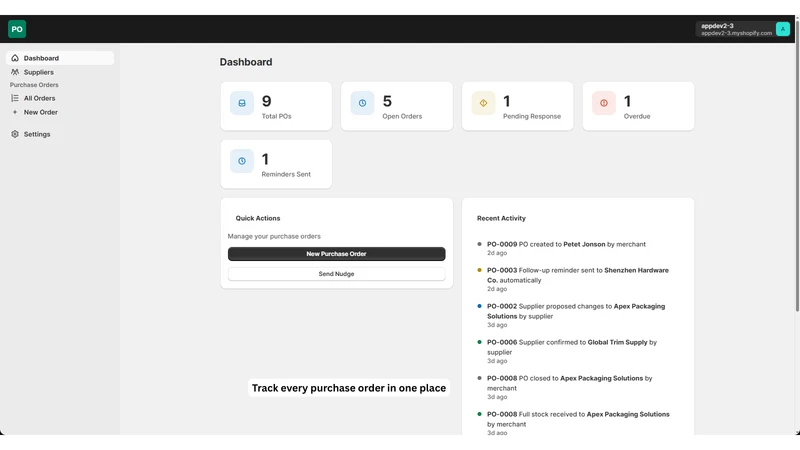The height and width of the screenshot is (450, 800).
Task: Open Settings in the sidebar
Action: click(60, 134)
